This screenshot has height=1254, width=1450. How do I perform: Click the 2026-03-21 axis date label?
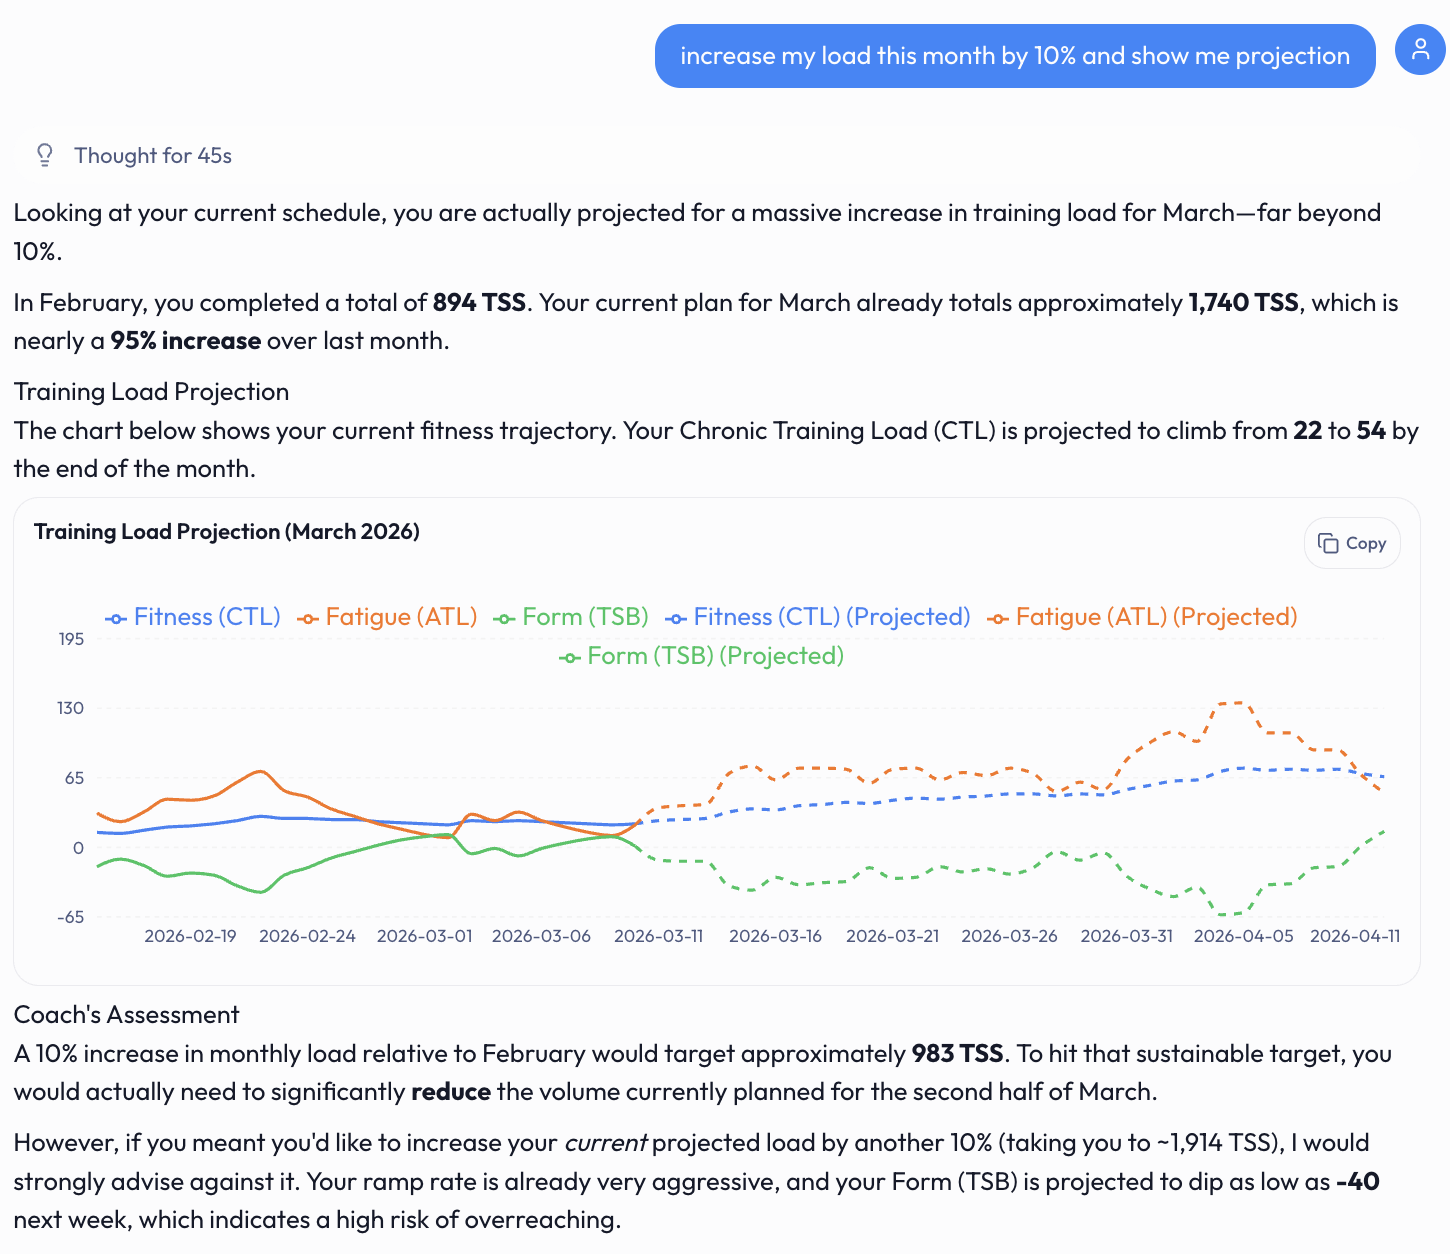point(892,936)
